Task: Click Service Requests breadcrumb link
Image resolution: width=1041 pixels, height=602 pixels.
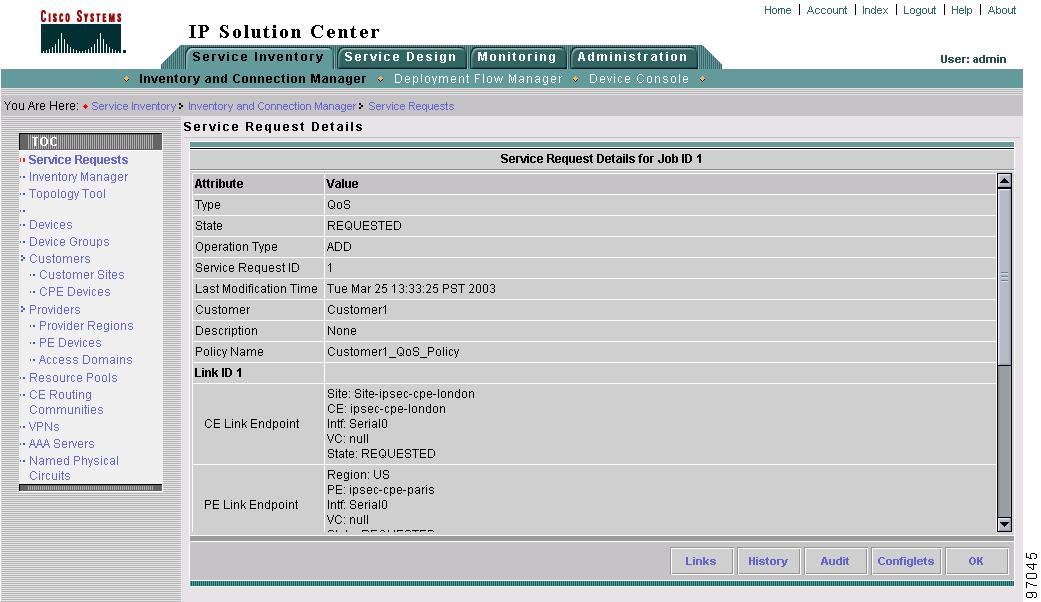Action: tap(411, 106)
